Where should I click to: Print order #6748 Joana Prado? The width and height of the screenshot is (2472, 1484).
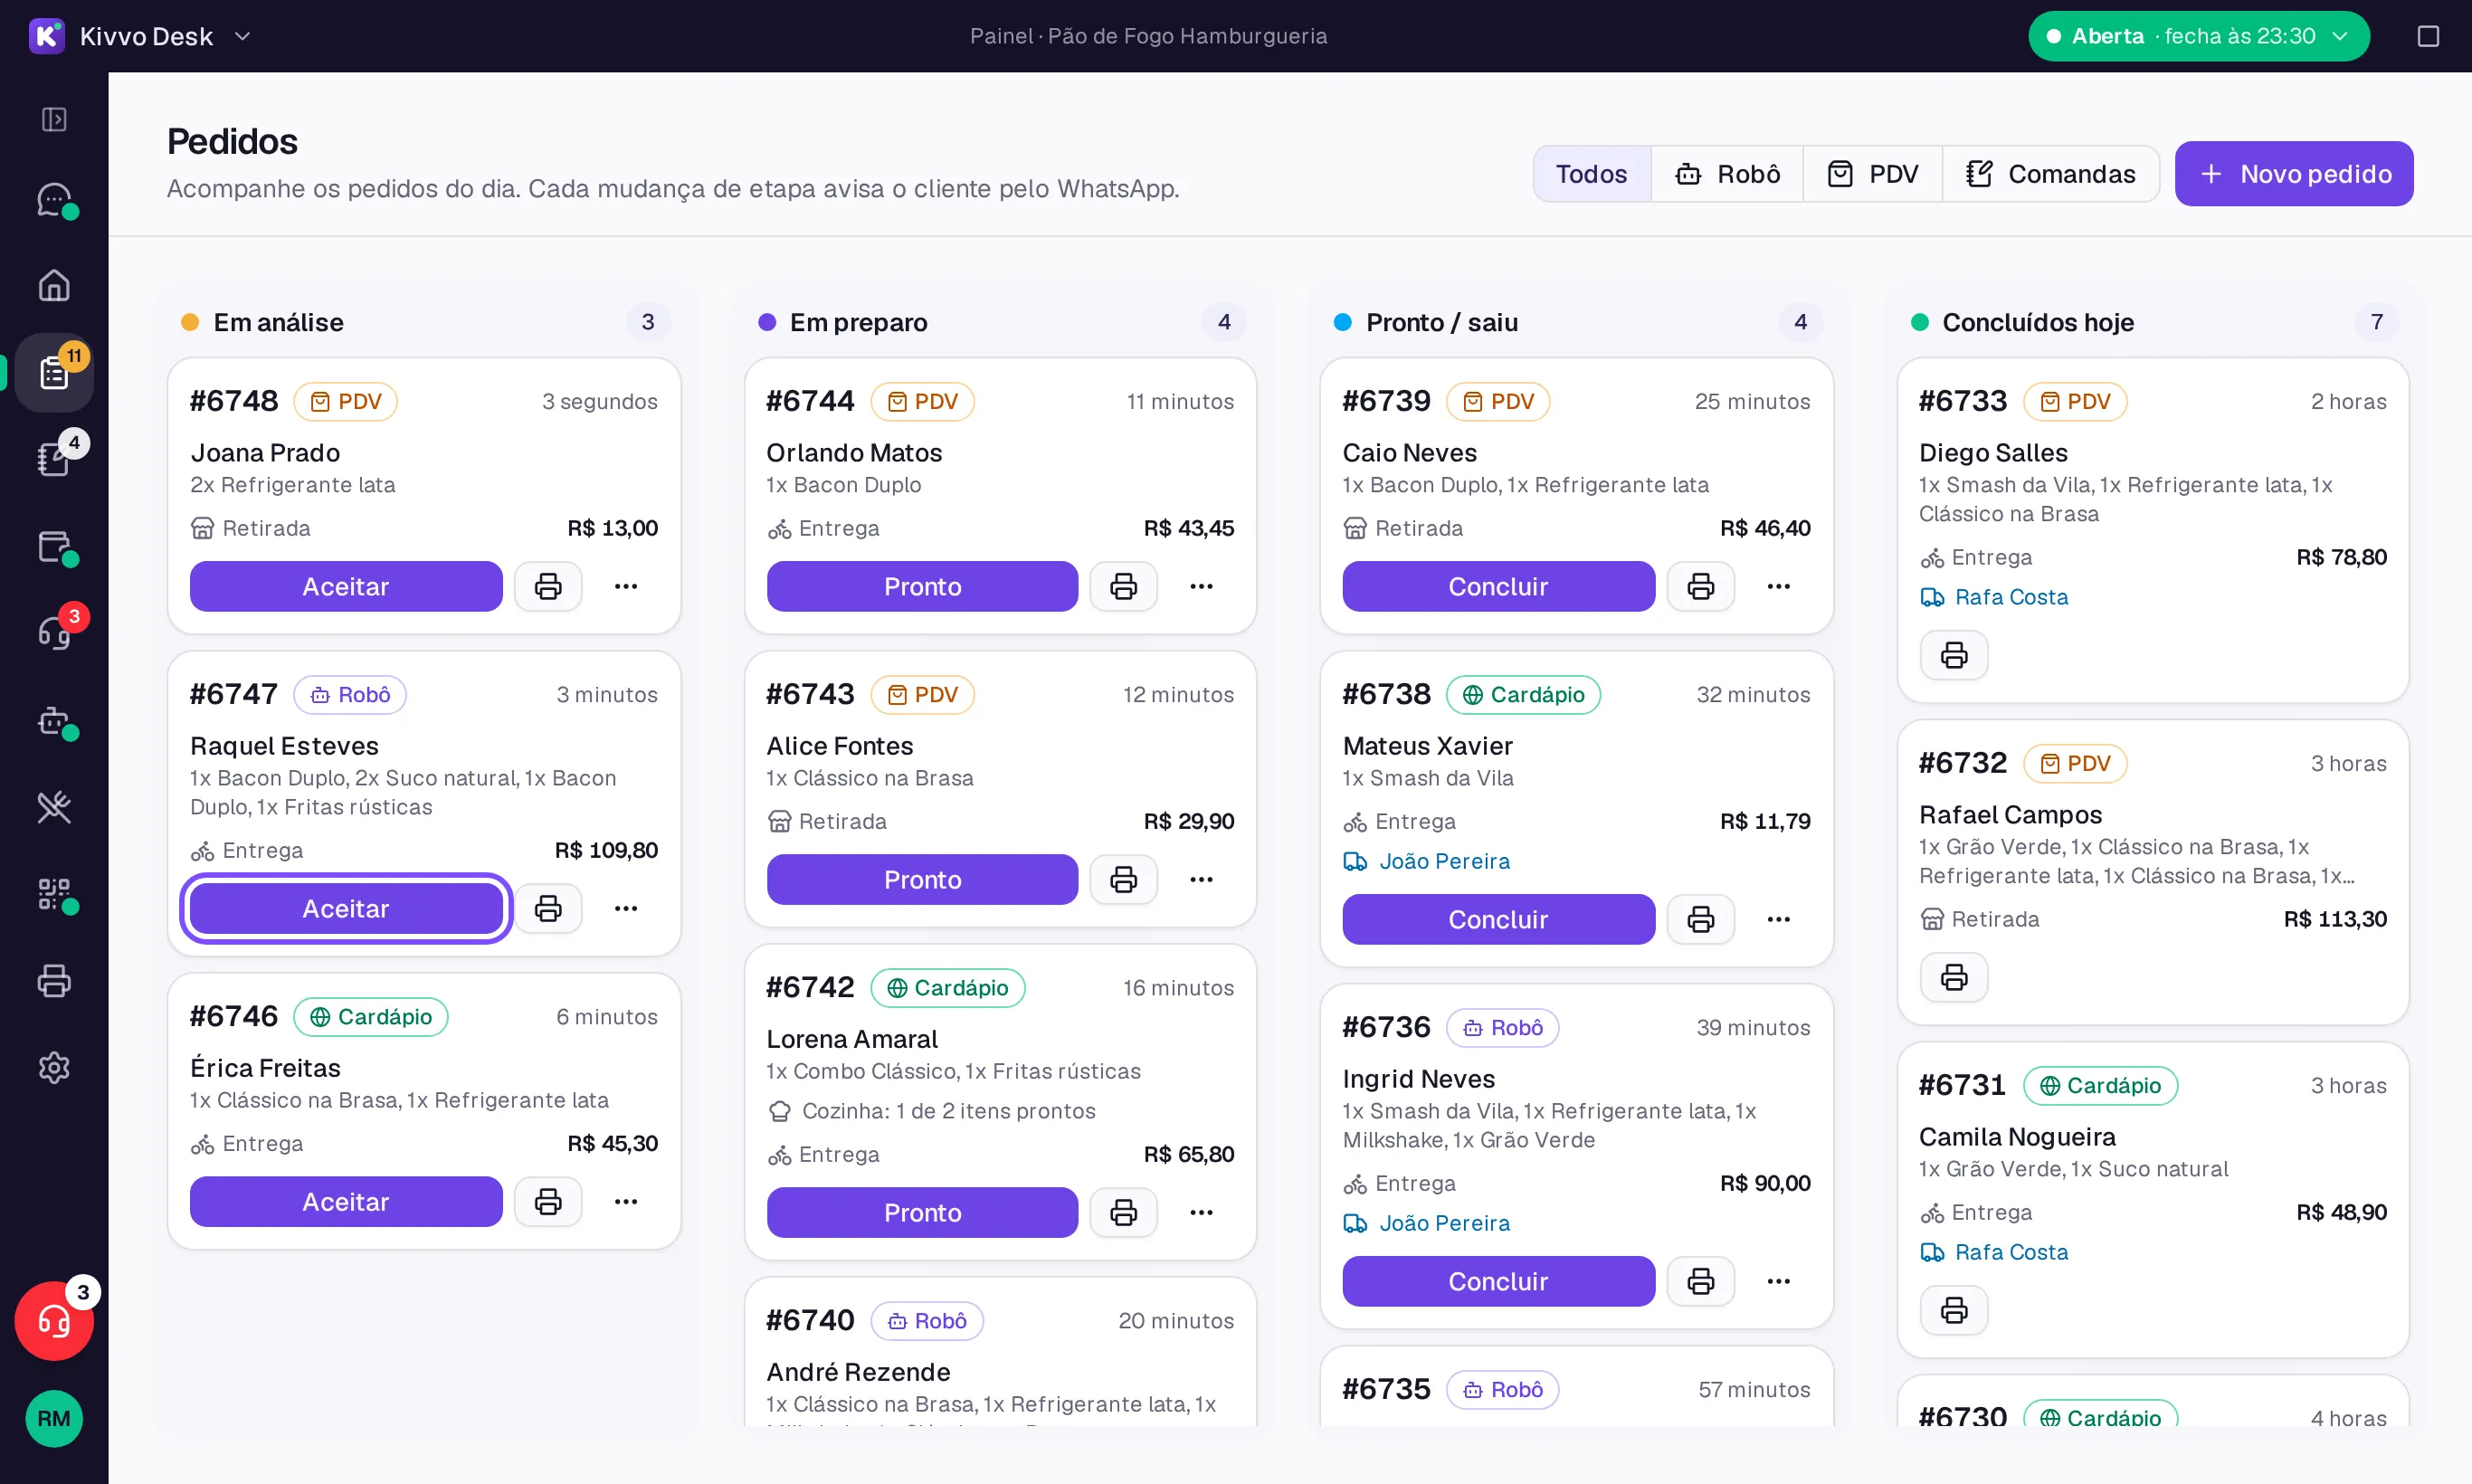[548, 586]
